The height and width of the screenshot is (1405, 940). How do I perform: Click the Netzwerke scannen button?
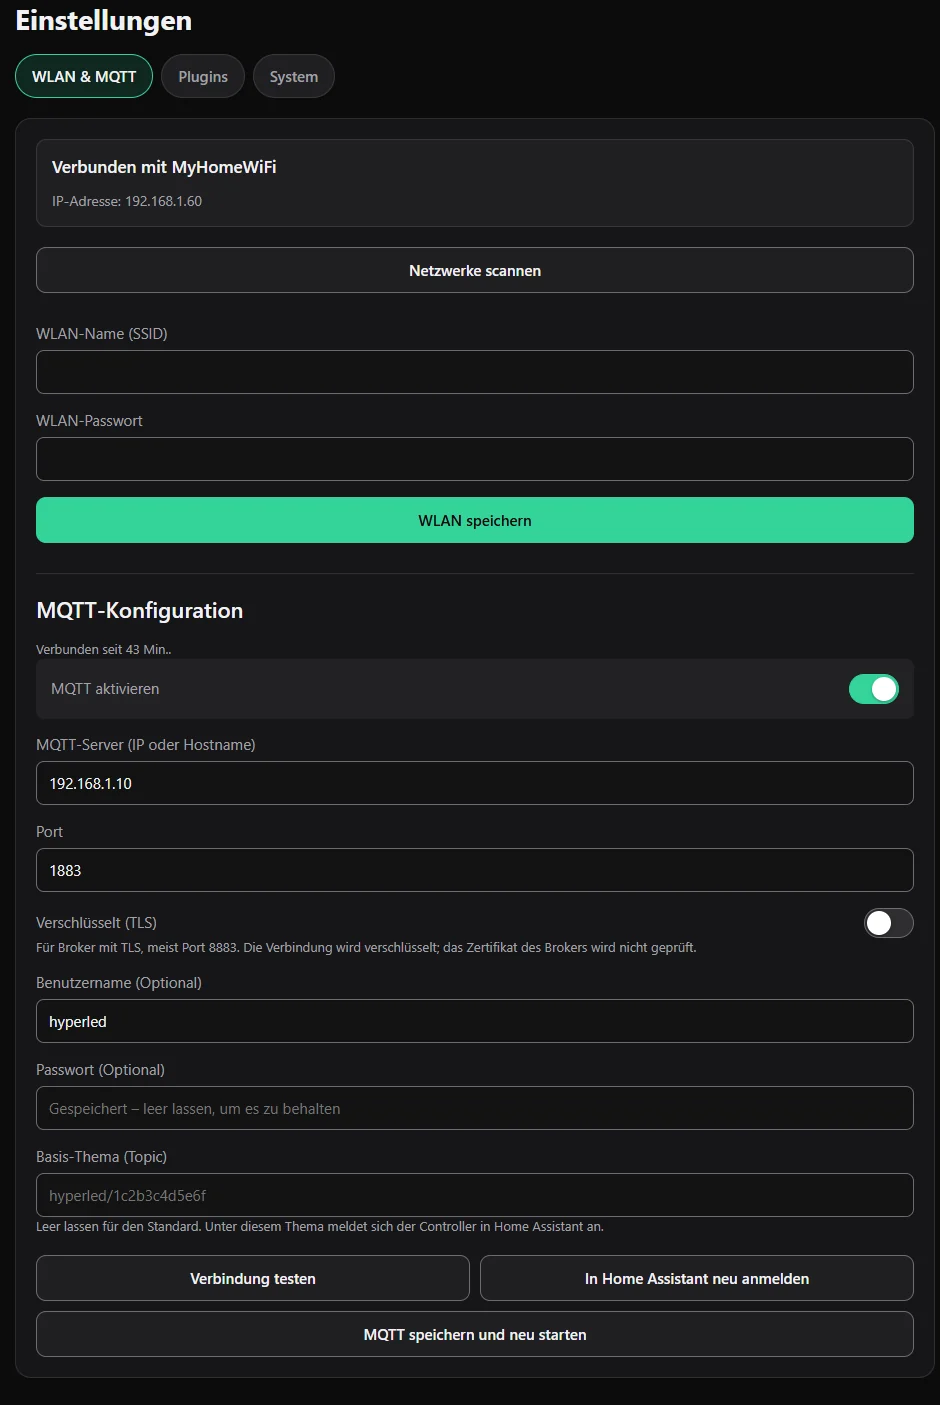point(475,270)
